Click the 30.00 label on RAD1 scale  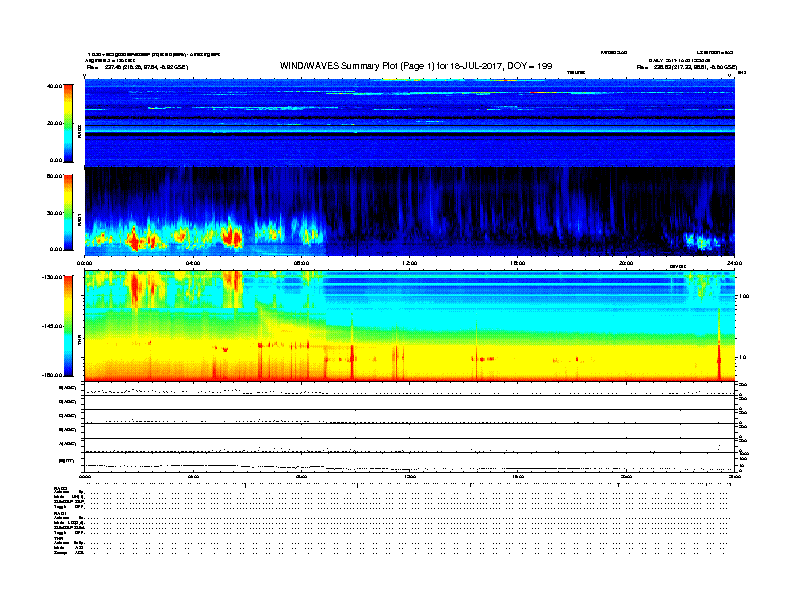55,213
